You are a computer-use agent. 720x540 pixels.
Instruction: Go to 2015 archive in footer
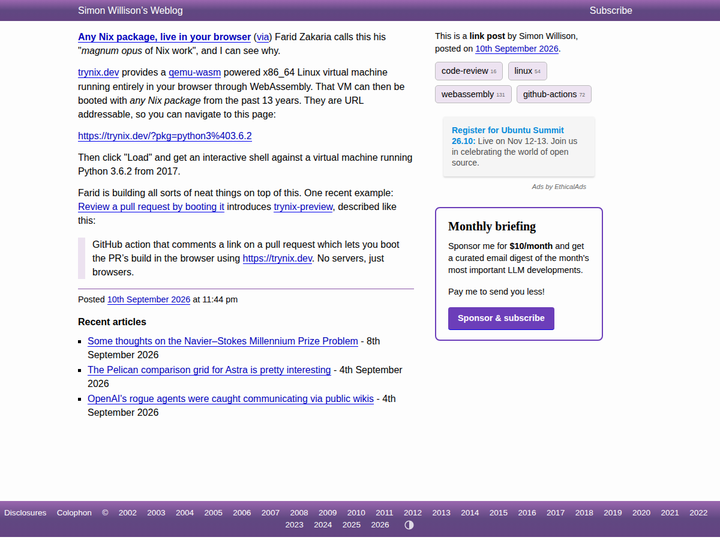pos(498,512)
